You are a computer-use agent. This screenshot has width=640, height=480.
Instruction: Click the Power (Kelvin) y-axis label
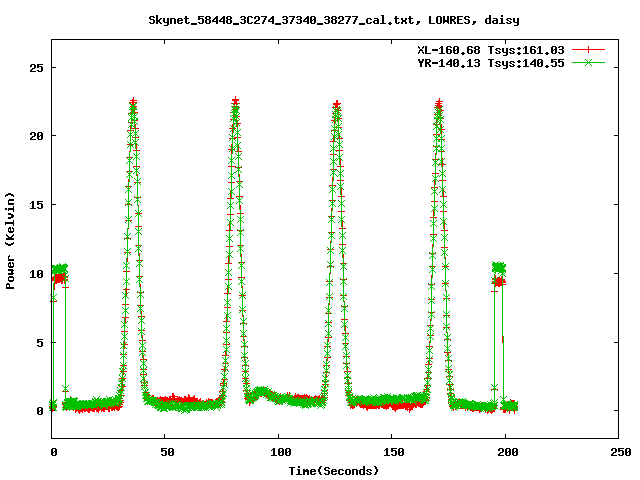click(x=10, y=241)
